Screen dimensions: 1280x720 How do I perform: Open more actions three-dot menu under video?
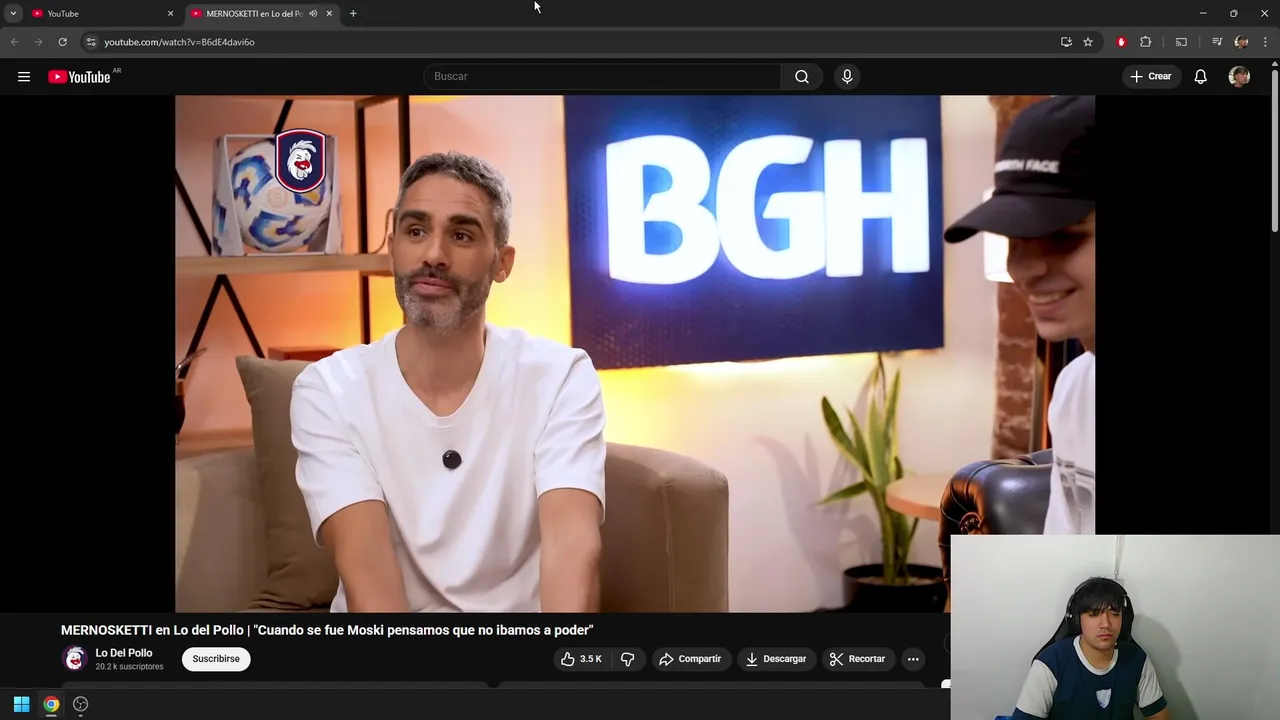pyautogui.click(x=913, y=659)
